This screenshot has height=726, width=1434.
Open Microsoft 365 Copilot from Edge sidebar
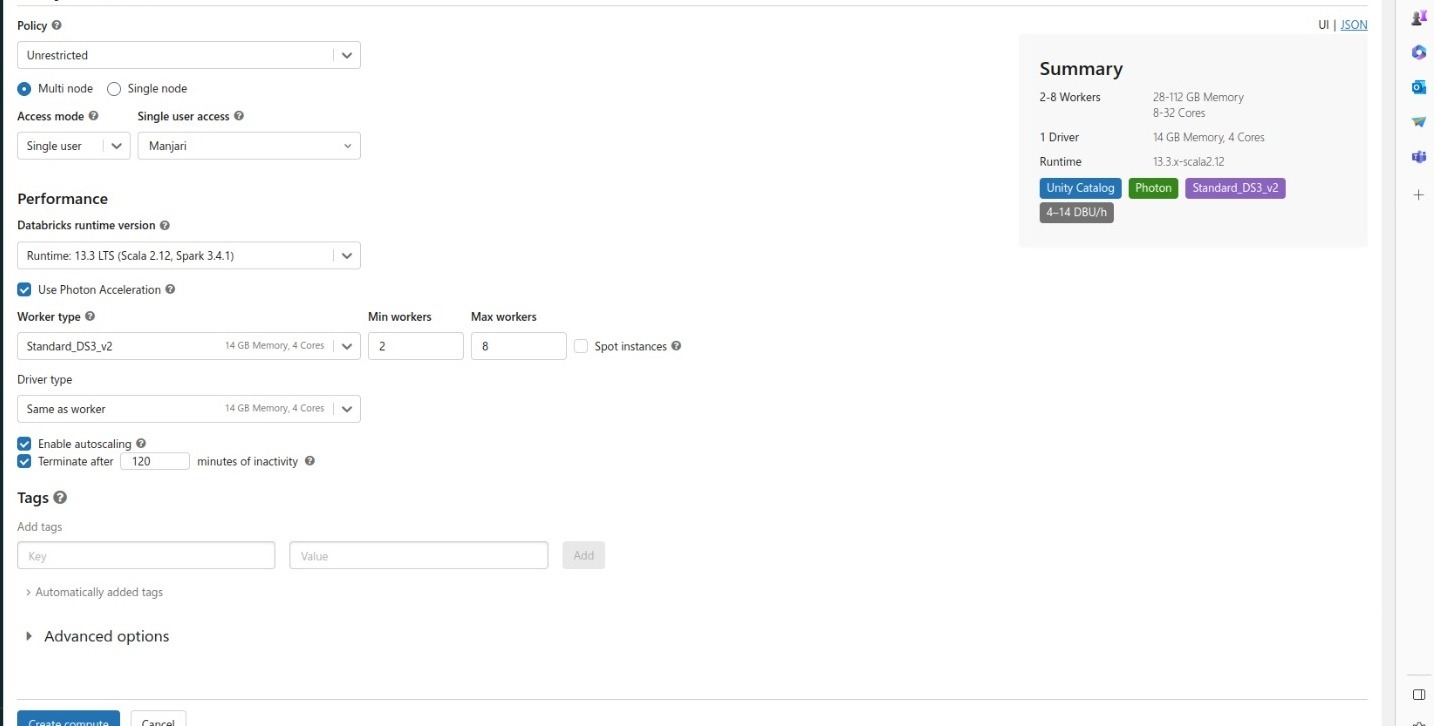1418,51
